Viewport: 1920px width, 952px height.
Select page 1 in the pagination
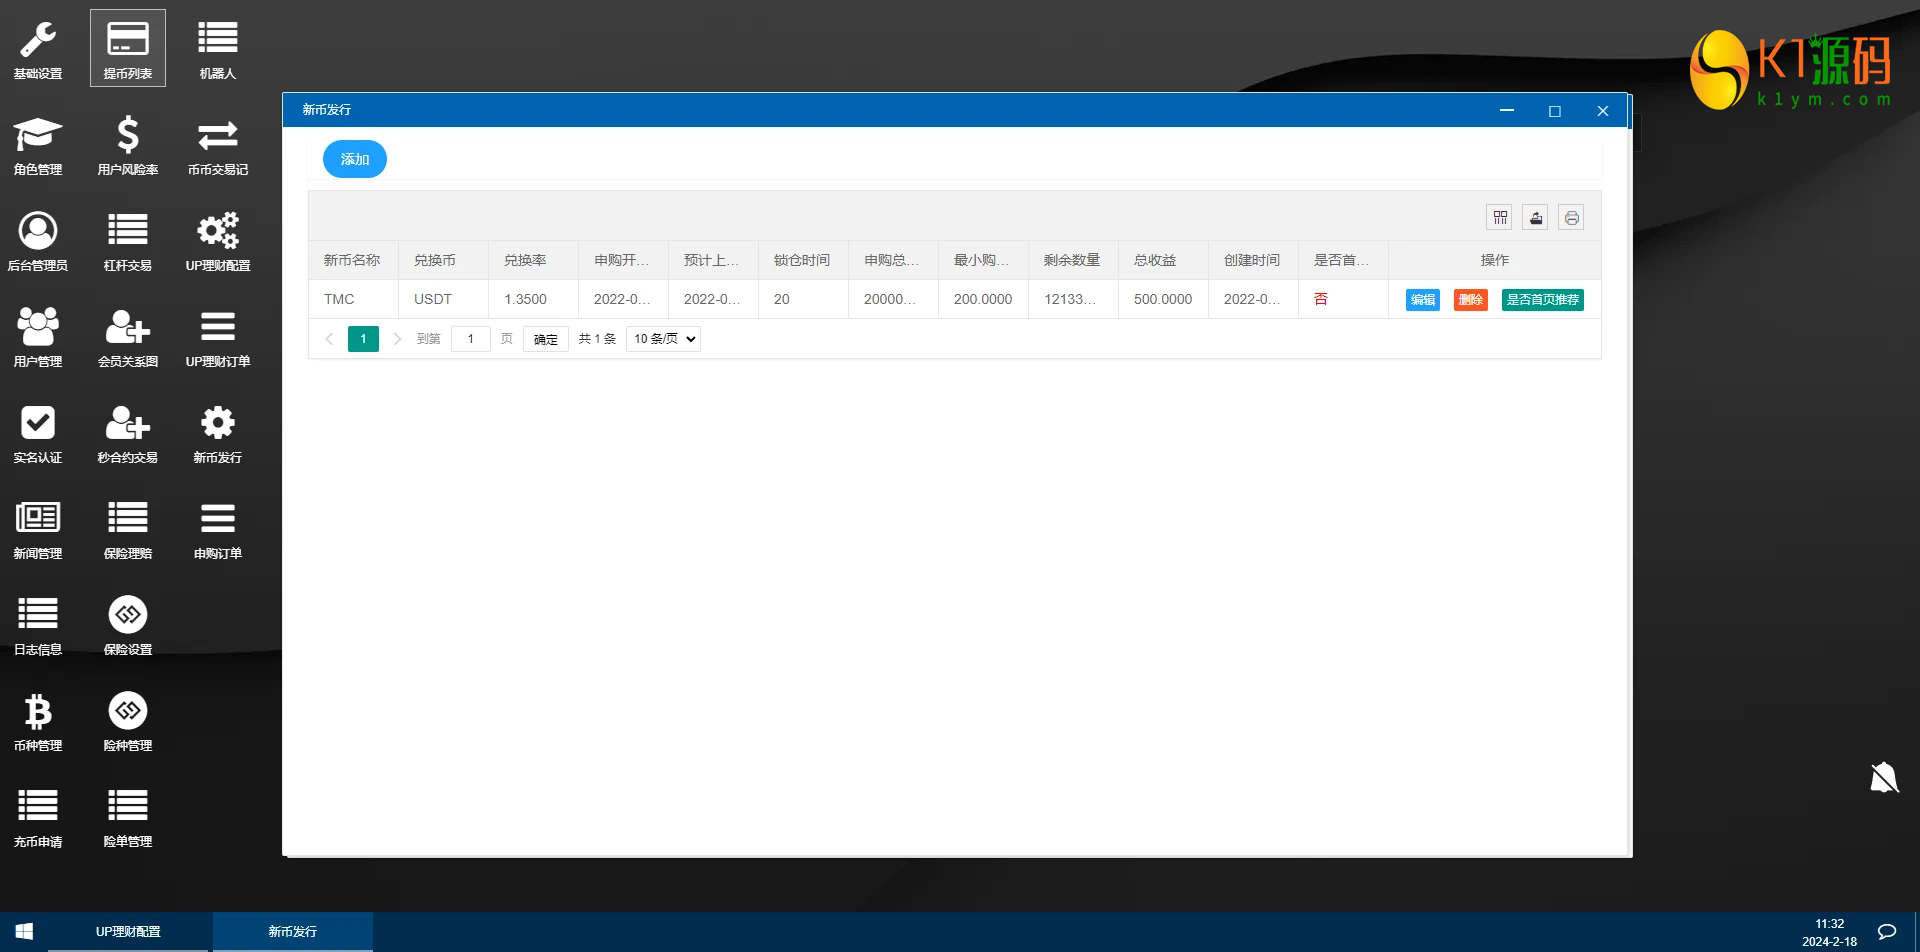[363, 339]
